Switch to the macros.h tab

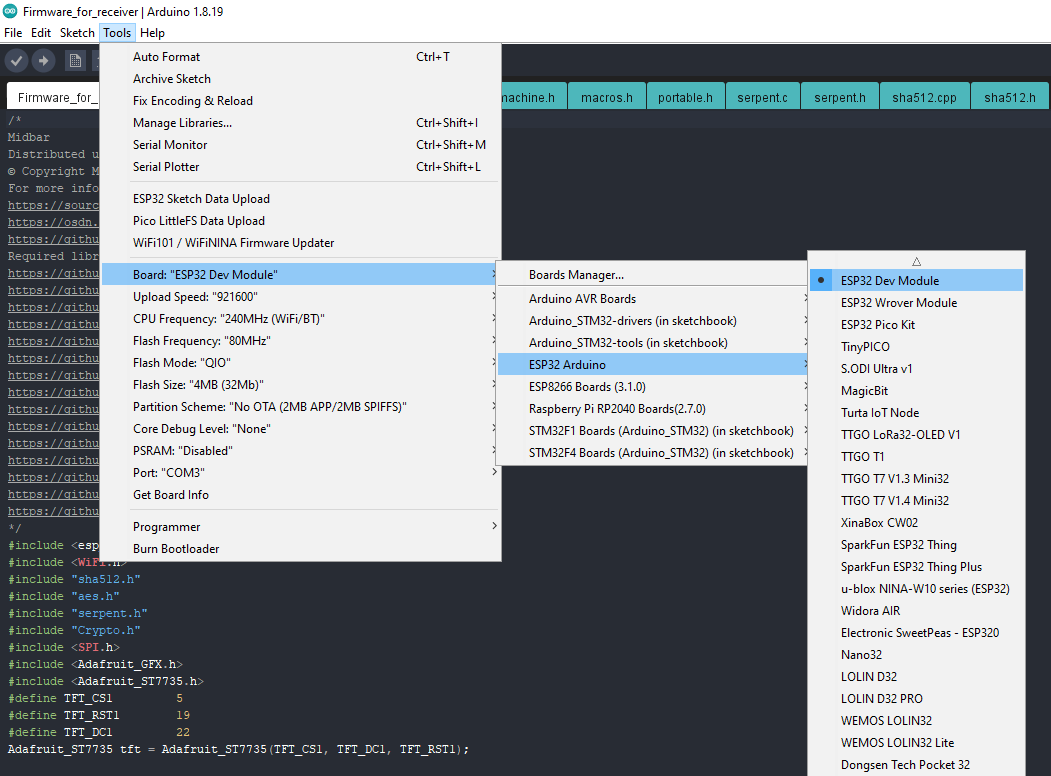pyautogui.click(x=607, y=98)
